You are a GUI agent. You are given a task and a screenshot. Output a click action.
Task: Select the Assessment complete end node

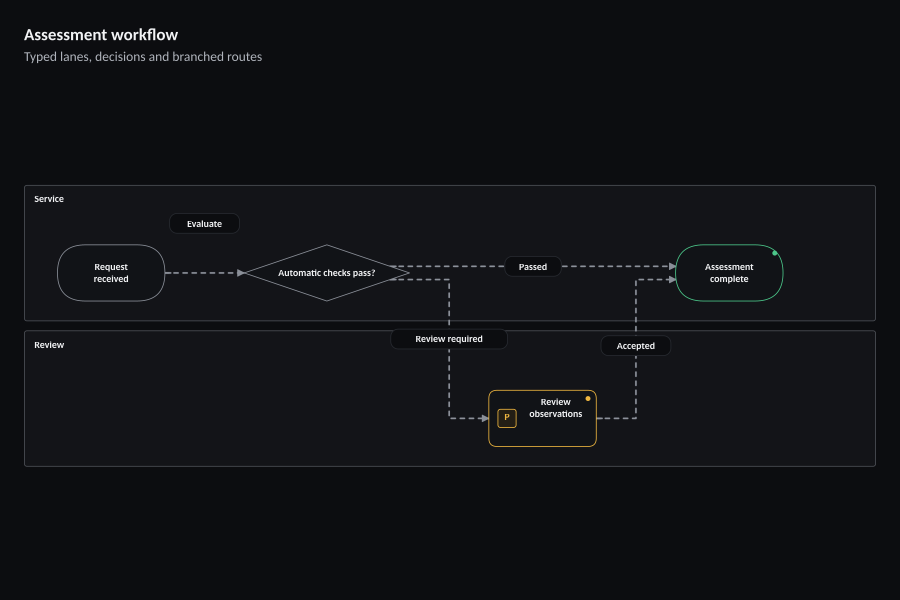(x=729, y=273)
